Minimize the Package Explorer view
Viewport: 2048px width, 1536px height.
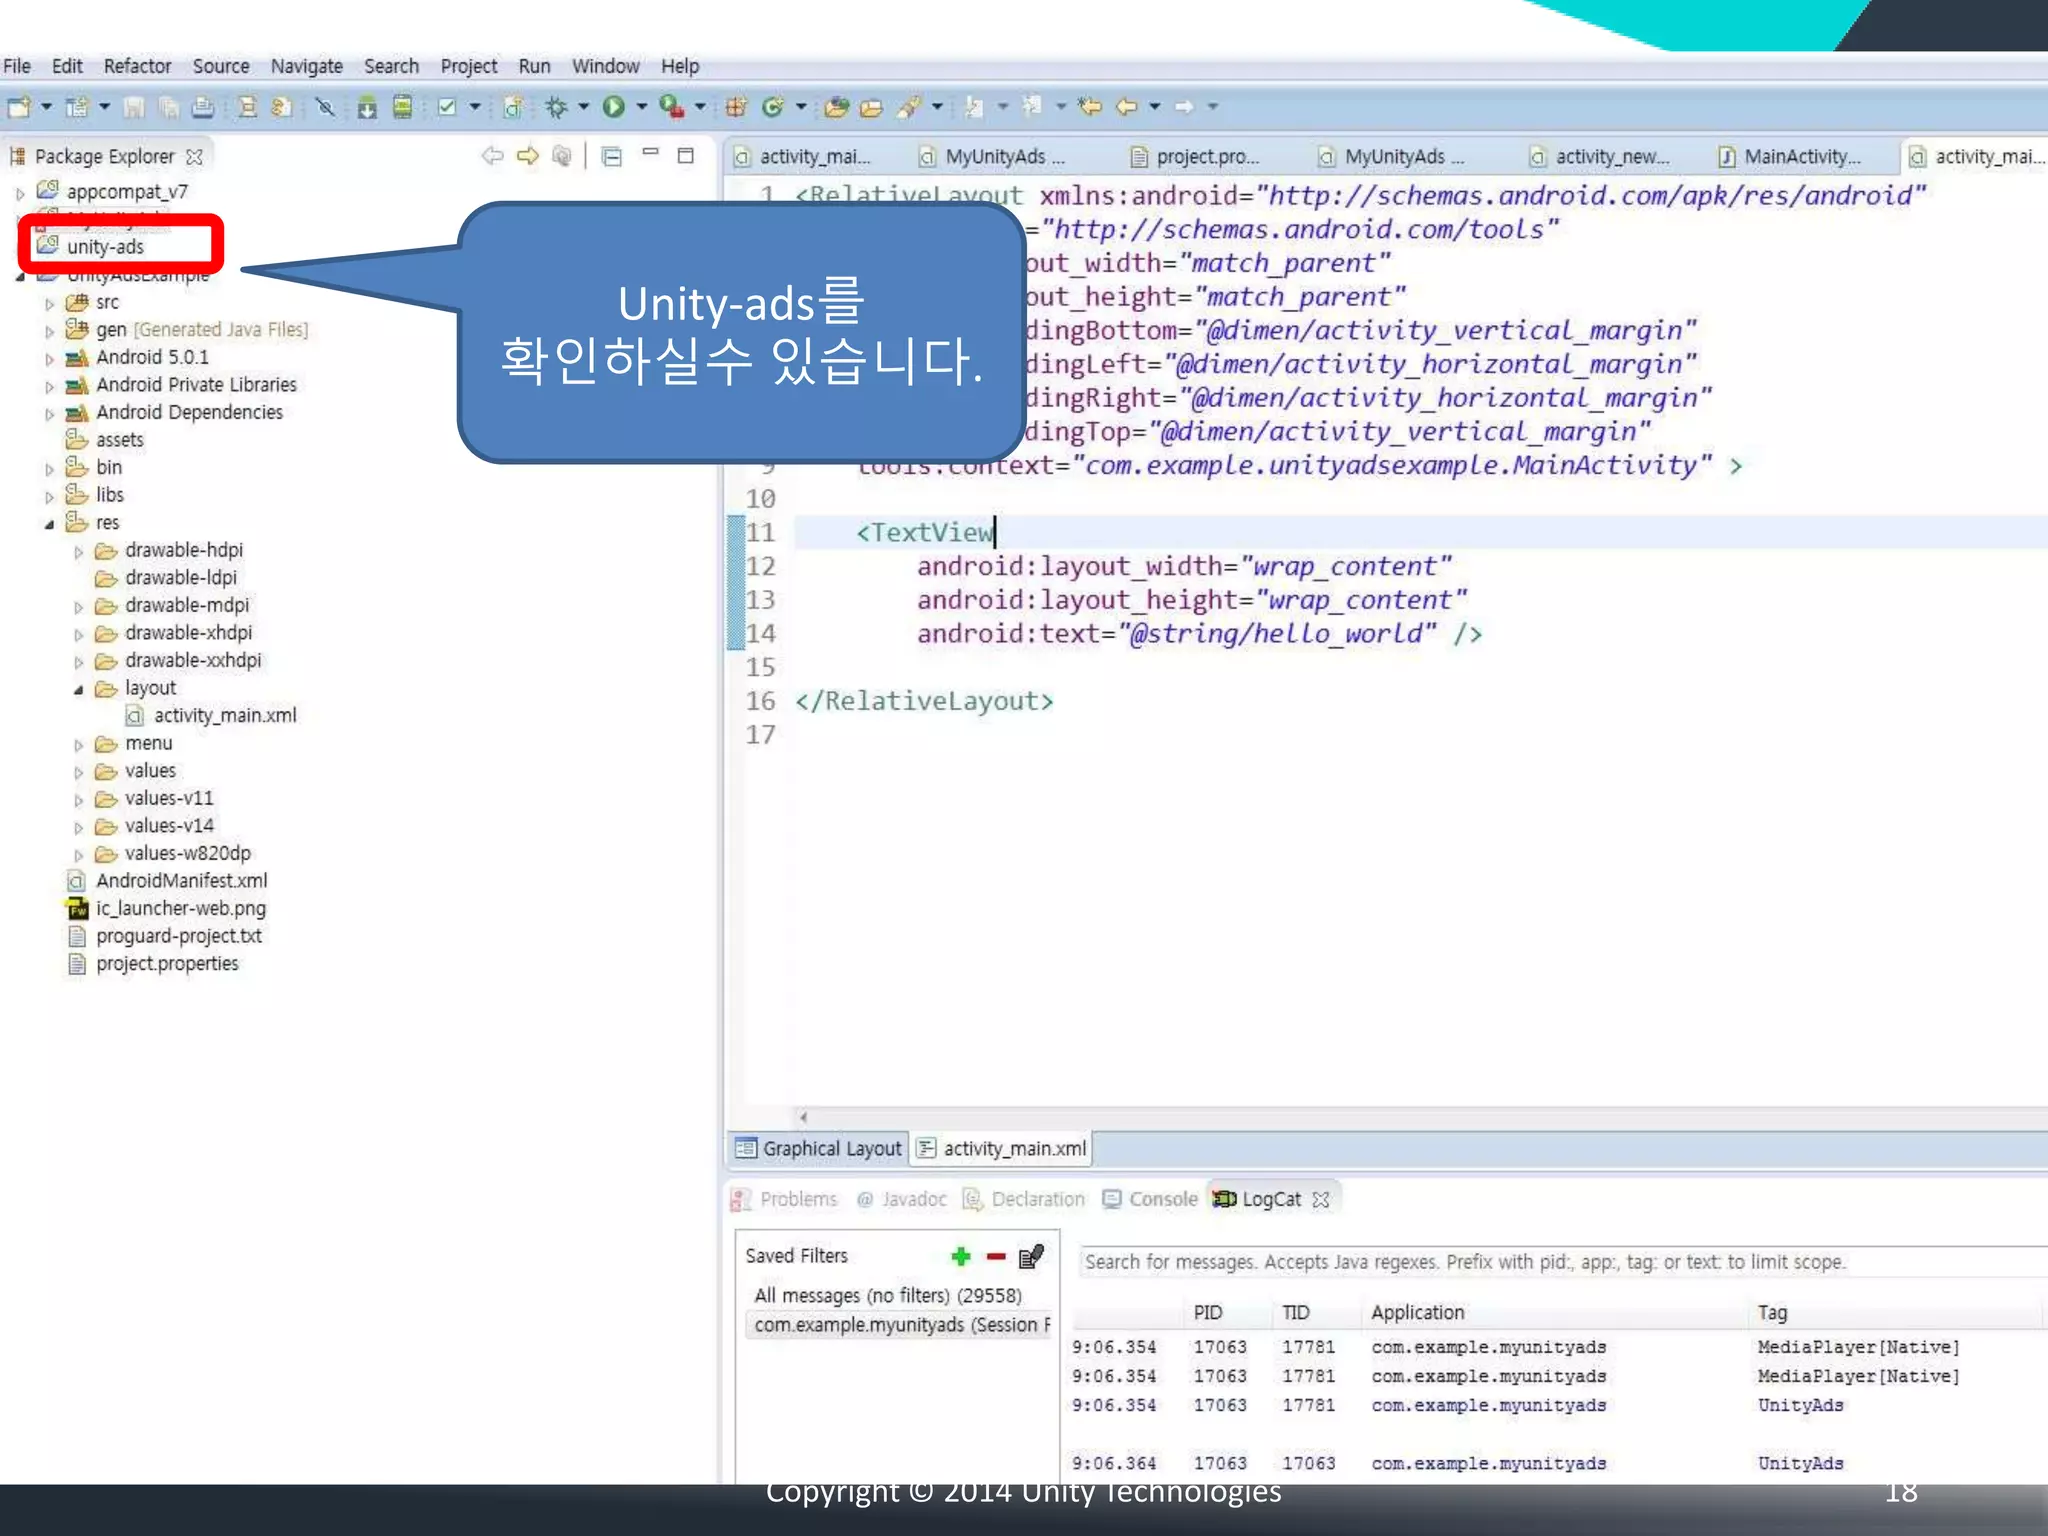[650, 153]
